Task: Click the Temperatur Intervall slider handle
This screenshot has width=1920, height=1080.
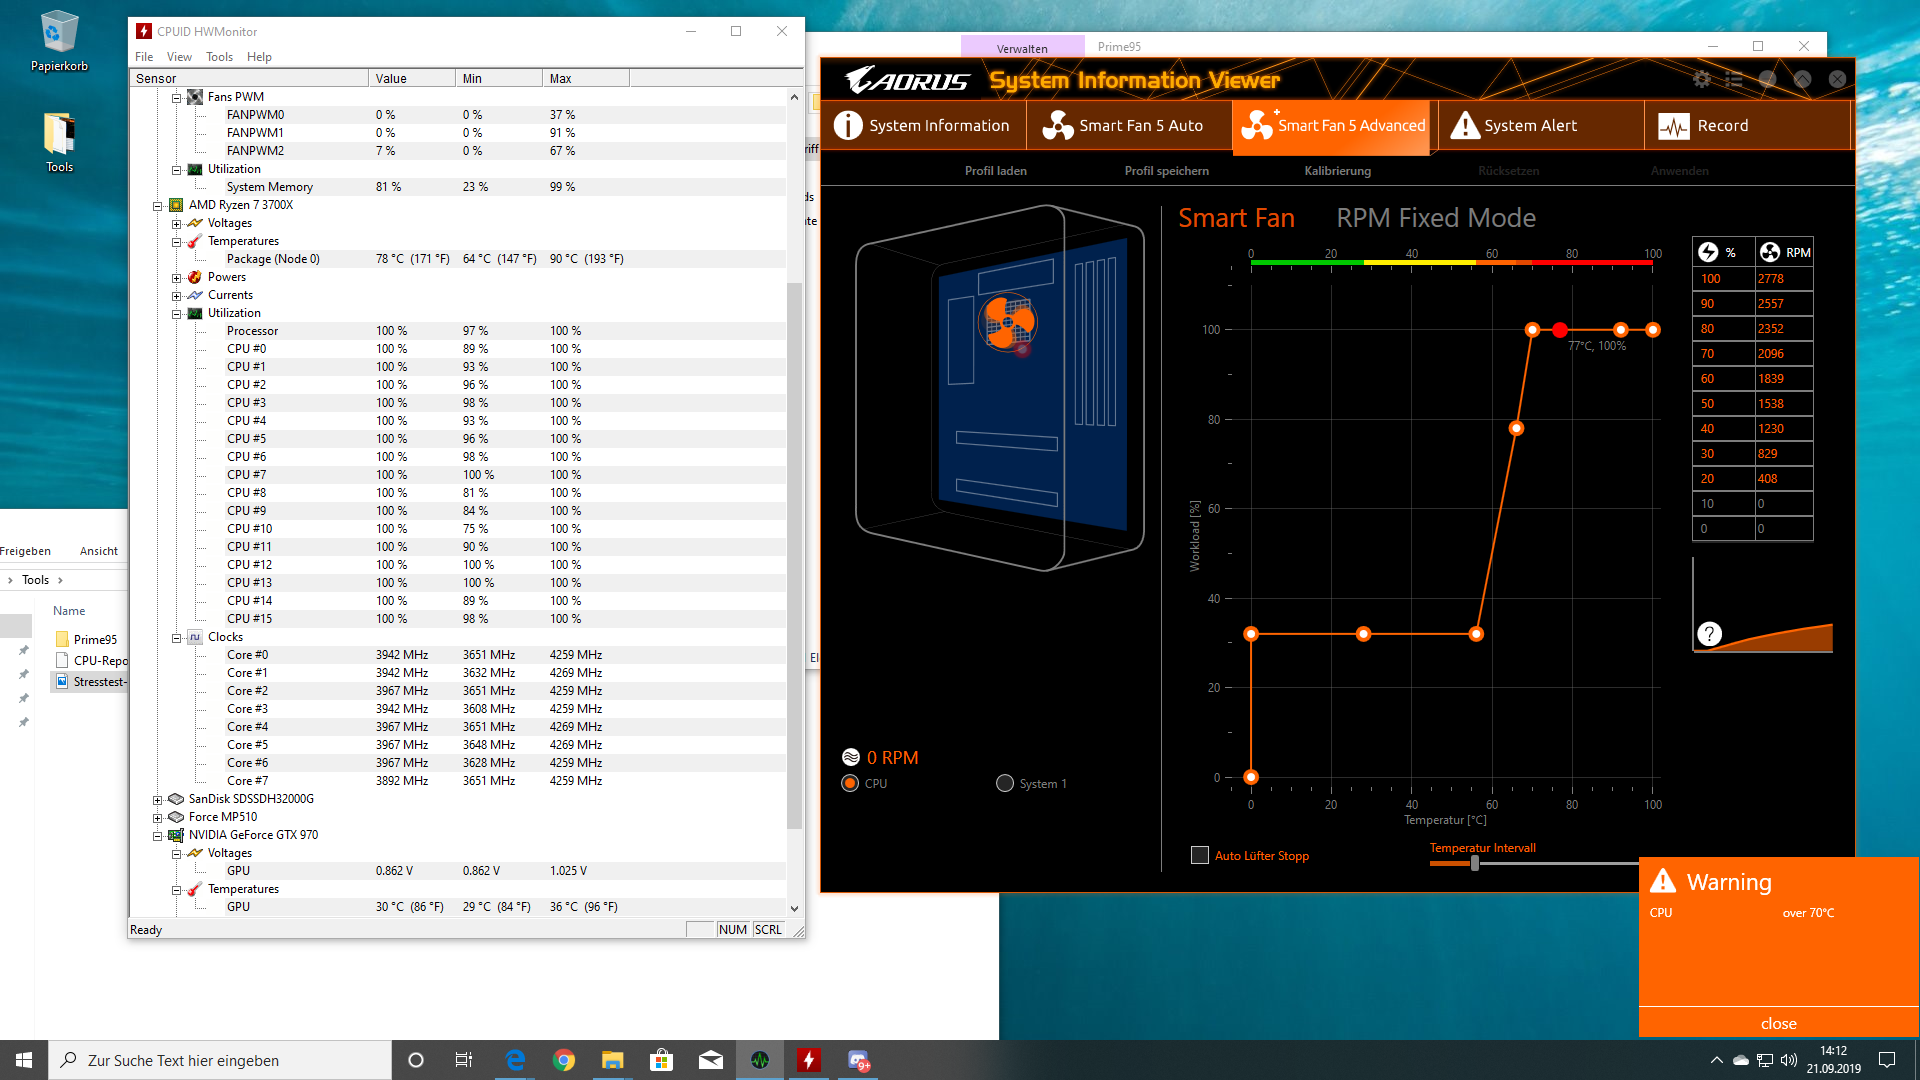Action: pyautogui.click(x=1474, y=863)
